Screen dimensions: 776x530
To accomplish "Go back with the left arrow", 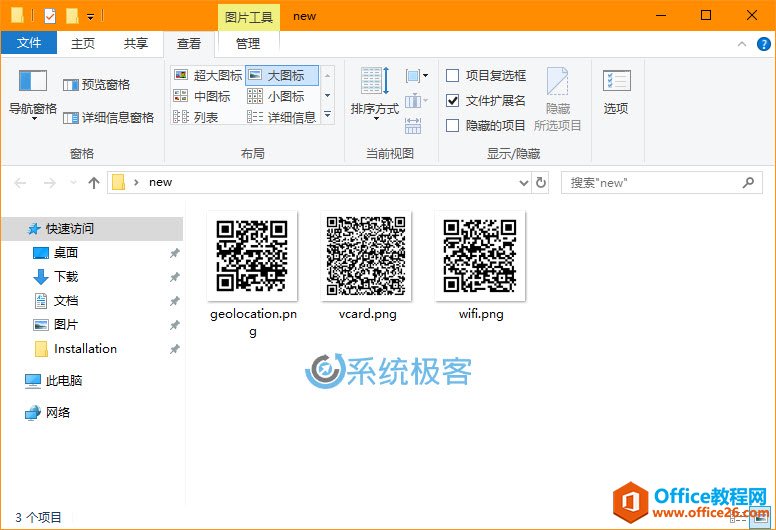I will 20,183.
